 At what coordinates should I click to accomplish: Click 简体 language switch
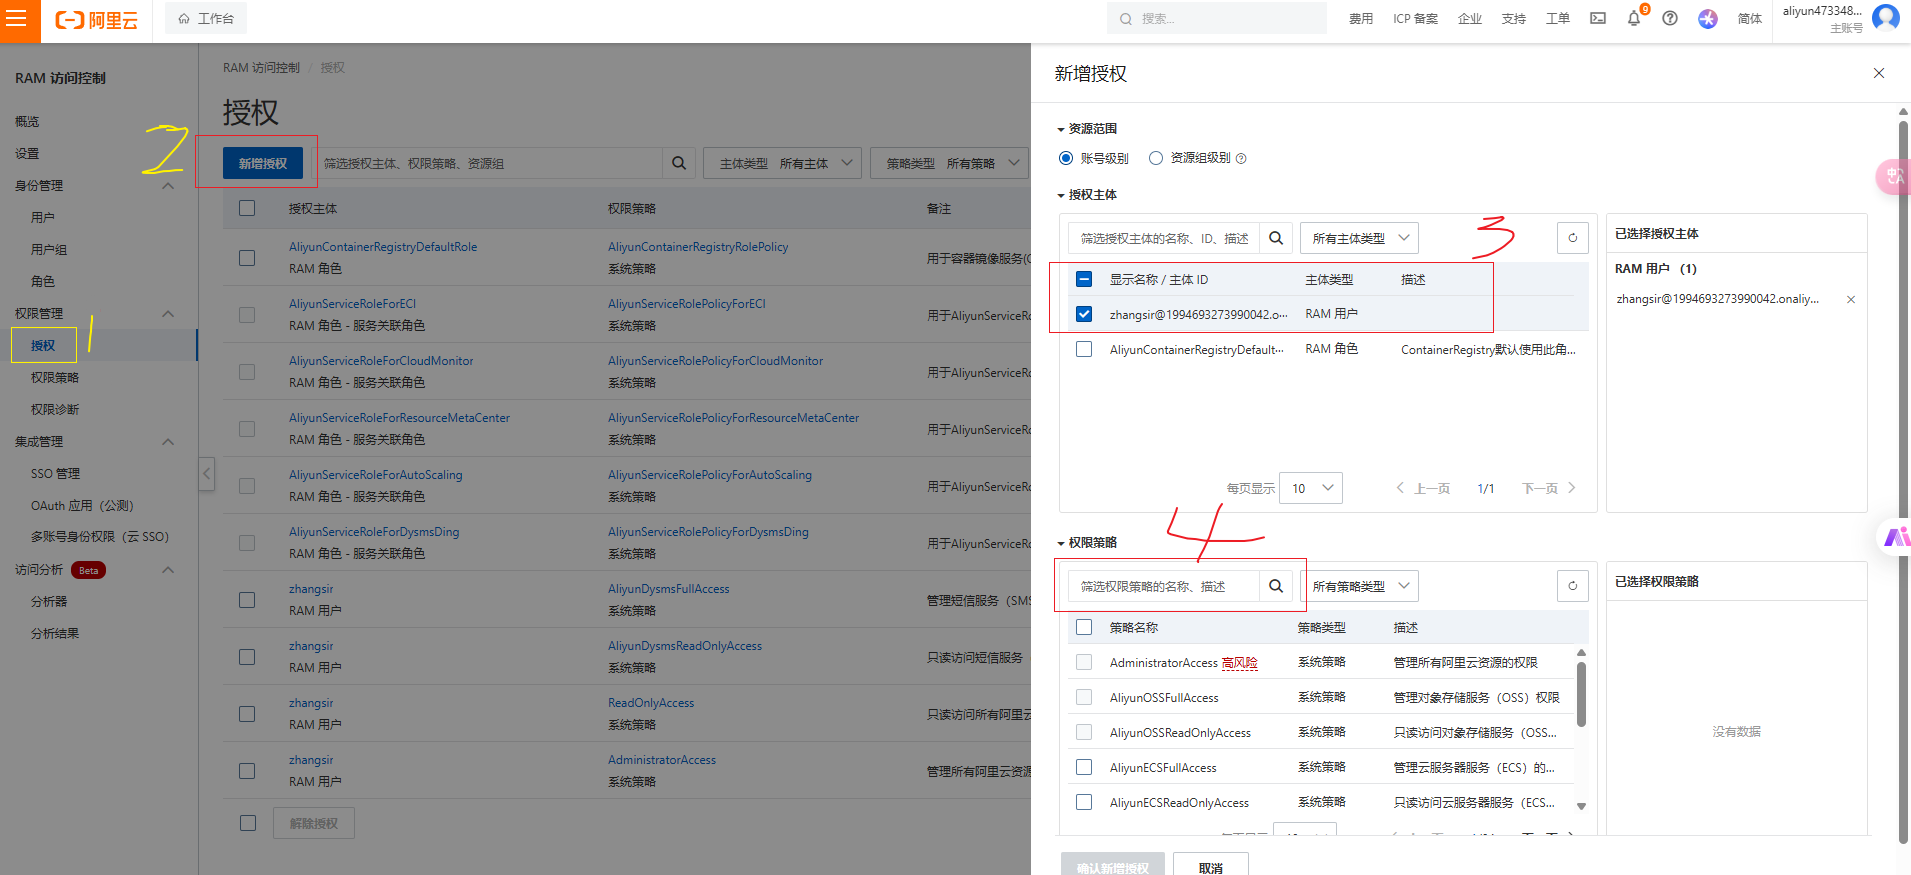coord(1750,18)
